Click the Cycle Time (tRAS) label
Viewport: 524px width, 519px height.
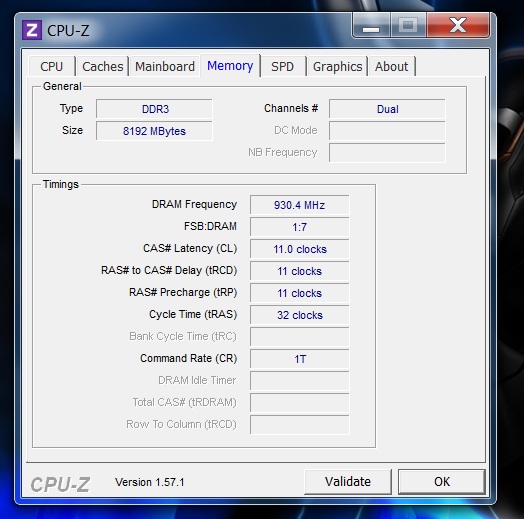[193, 314]
